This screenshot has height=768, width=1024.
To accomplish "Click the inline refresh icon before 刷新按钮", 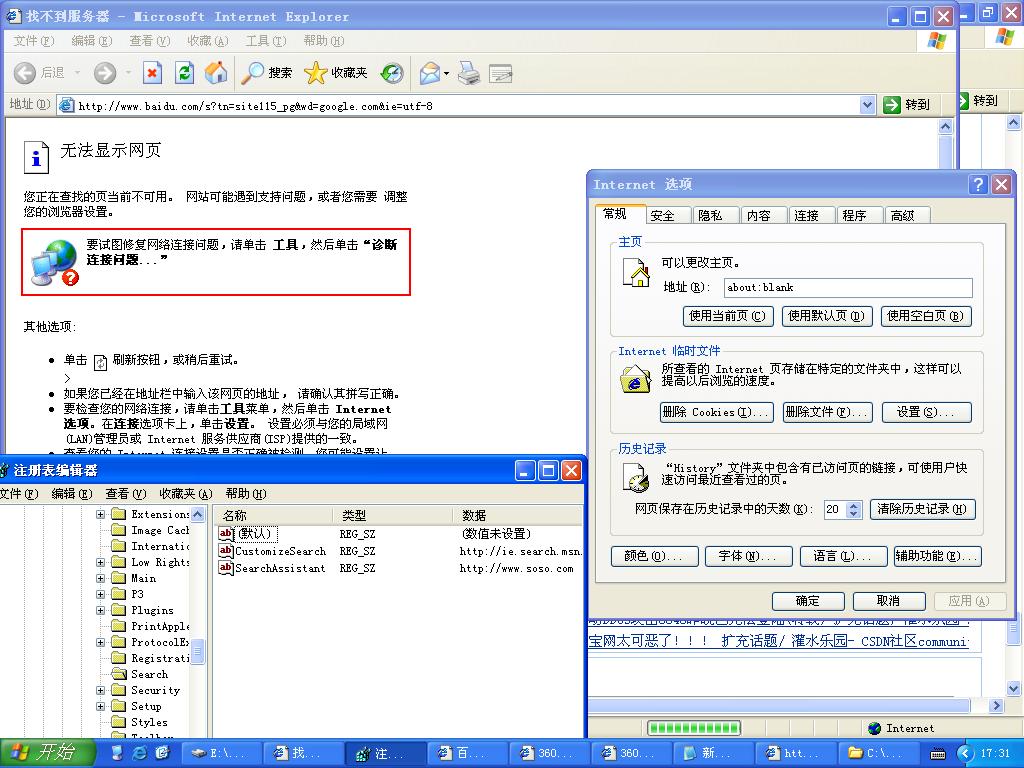I will [x=101, y=361].
